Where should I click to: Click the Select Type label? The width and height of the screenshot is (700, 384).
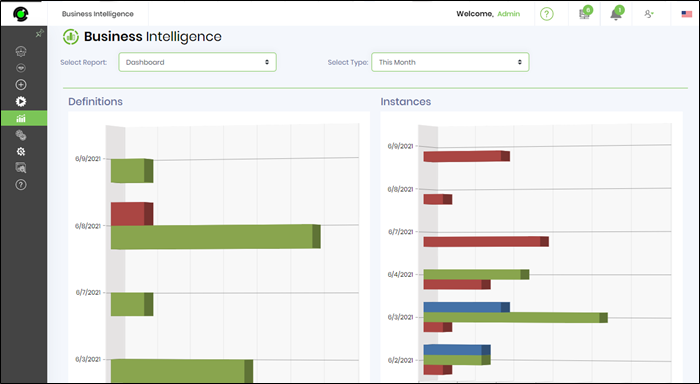[x=348, y=62]
